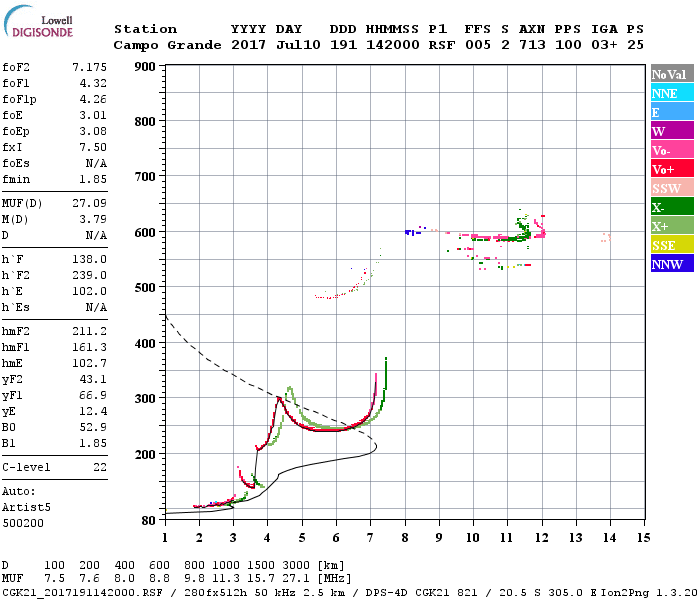Click the year 2017 in header
700x600 pixels.
coord(248,45)
